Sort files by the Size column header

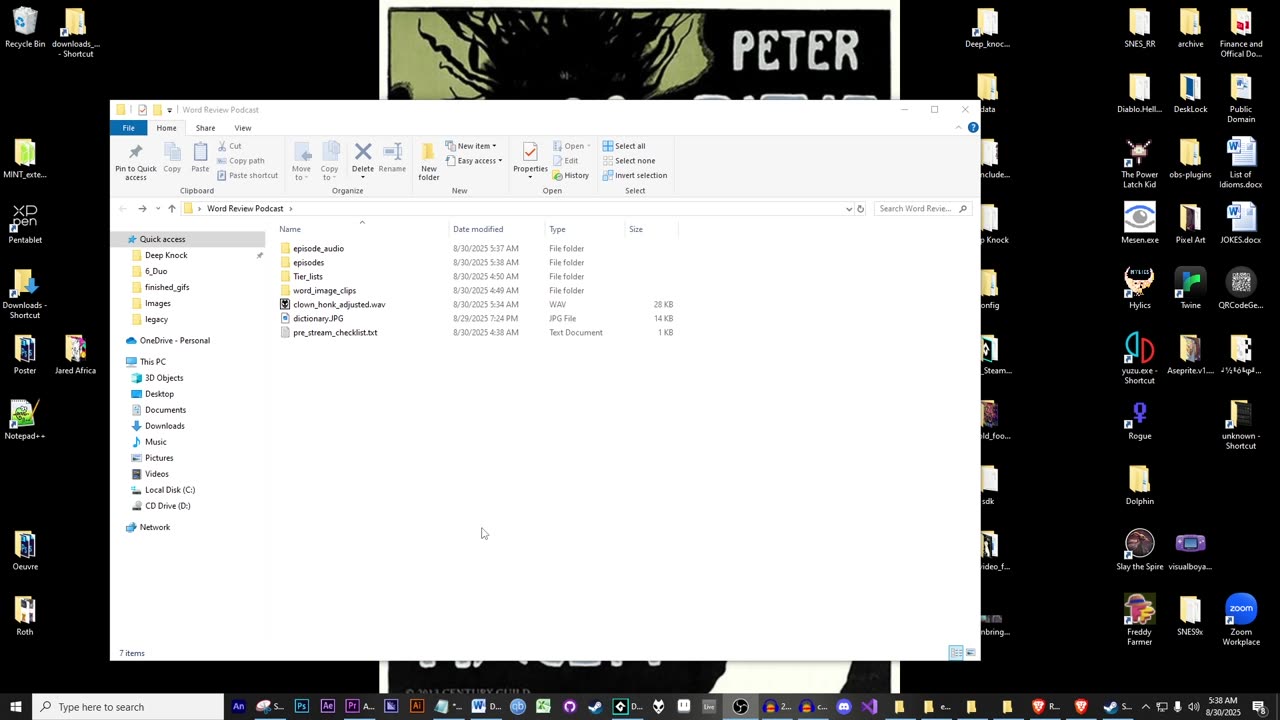pos(651,229)
